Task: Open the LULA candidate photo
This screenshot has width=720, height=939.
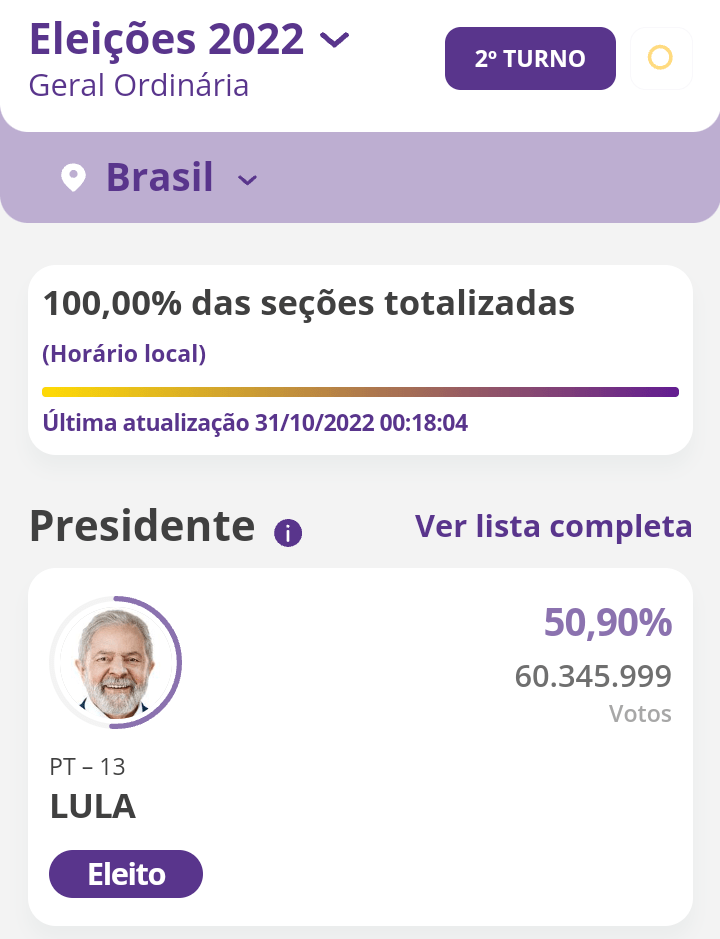Action: [116, 662]
